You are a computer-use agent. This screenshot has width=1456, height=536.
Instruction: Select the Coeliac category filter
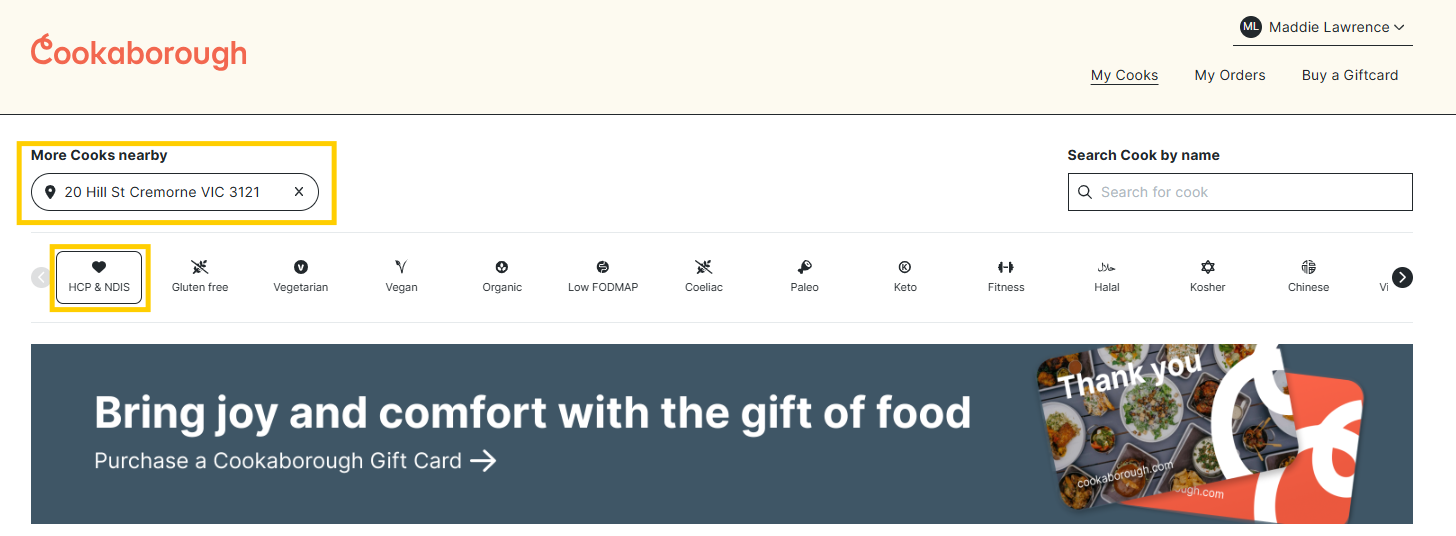click(x=704, y=277)
